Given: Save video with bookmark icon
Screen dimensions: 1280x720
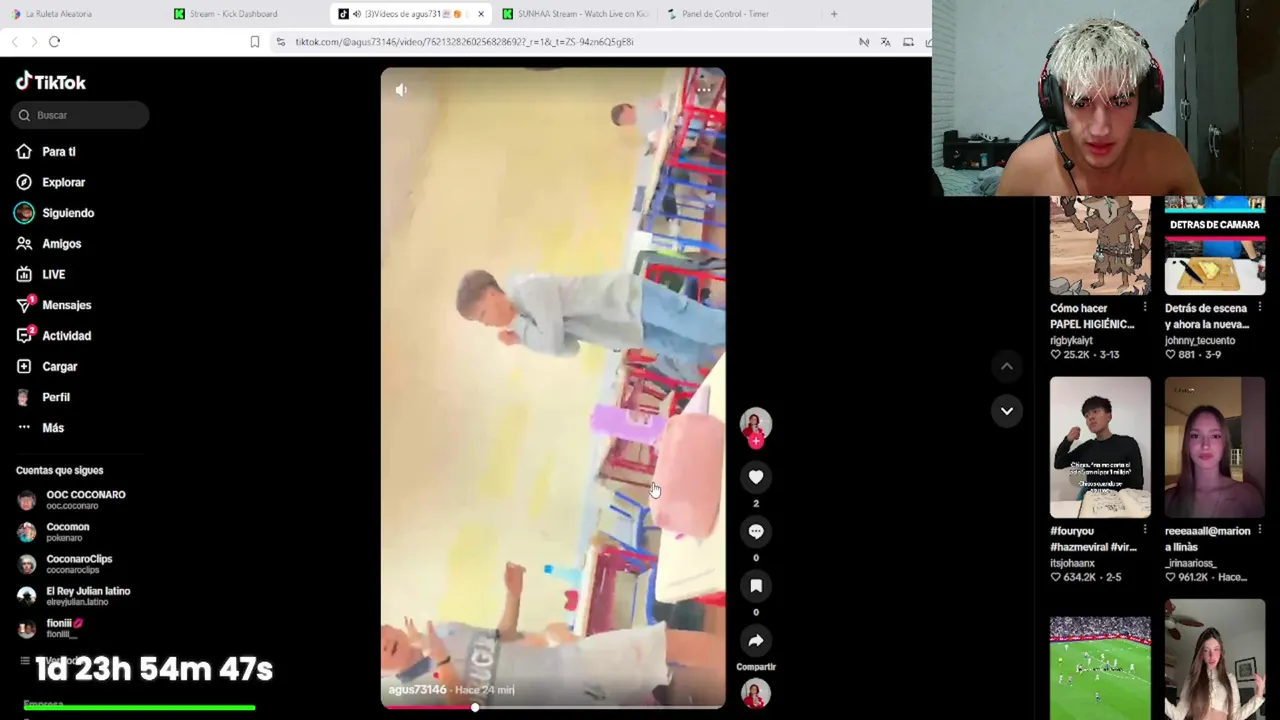Looking at the screenshot, I should 756,586.
